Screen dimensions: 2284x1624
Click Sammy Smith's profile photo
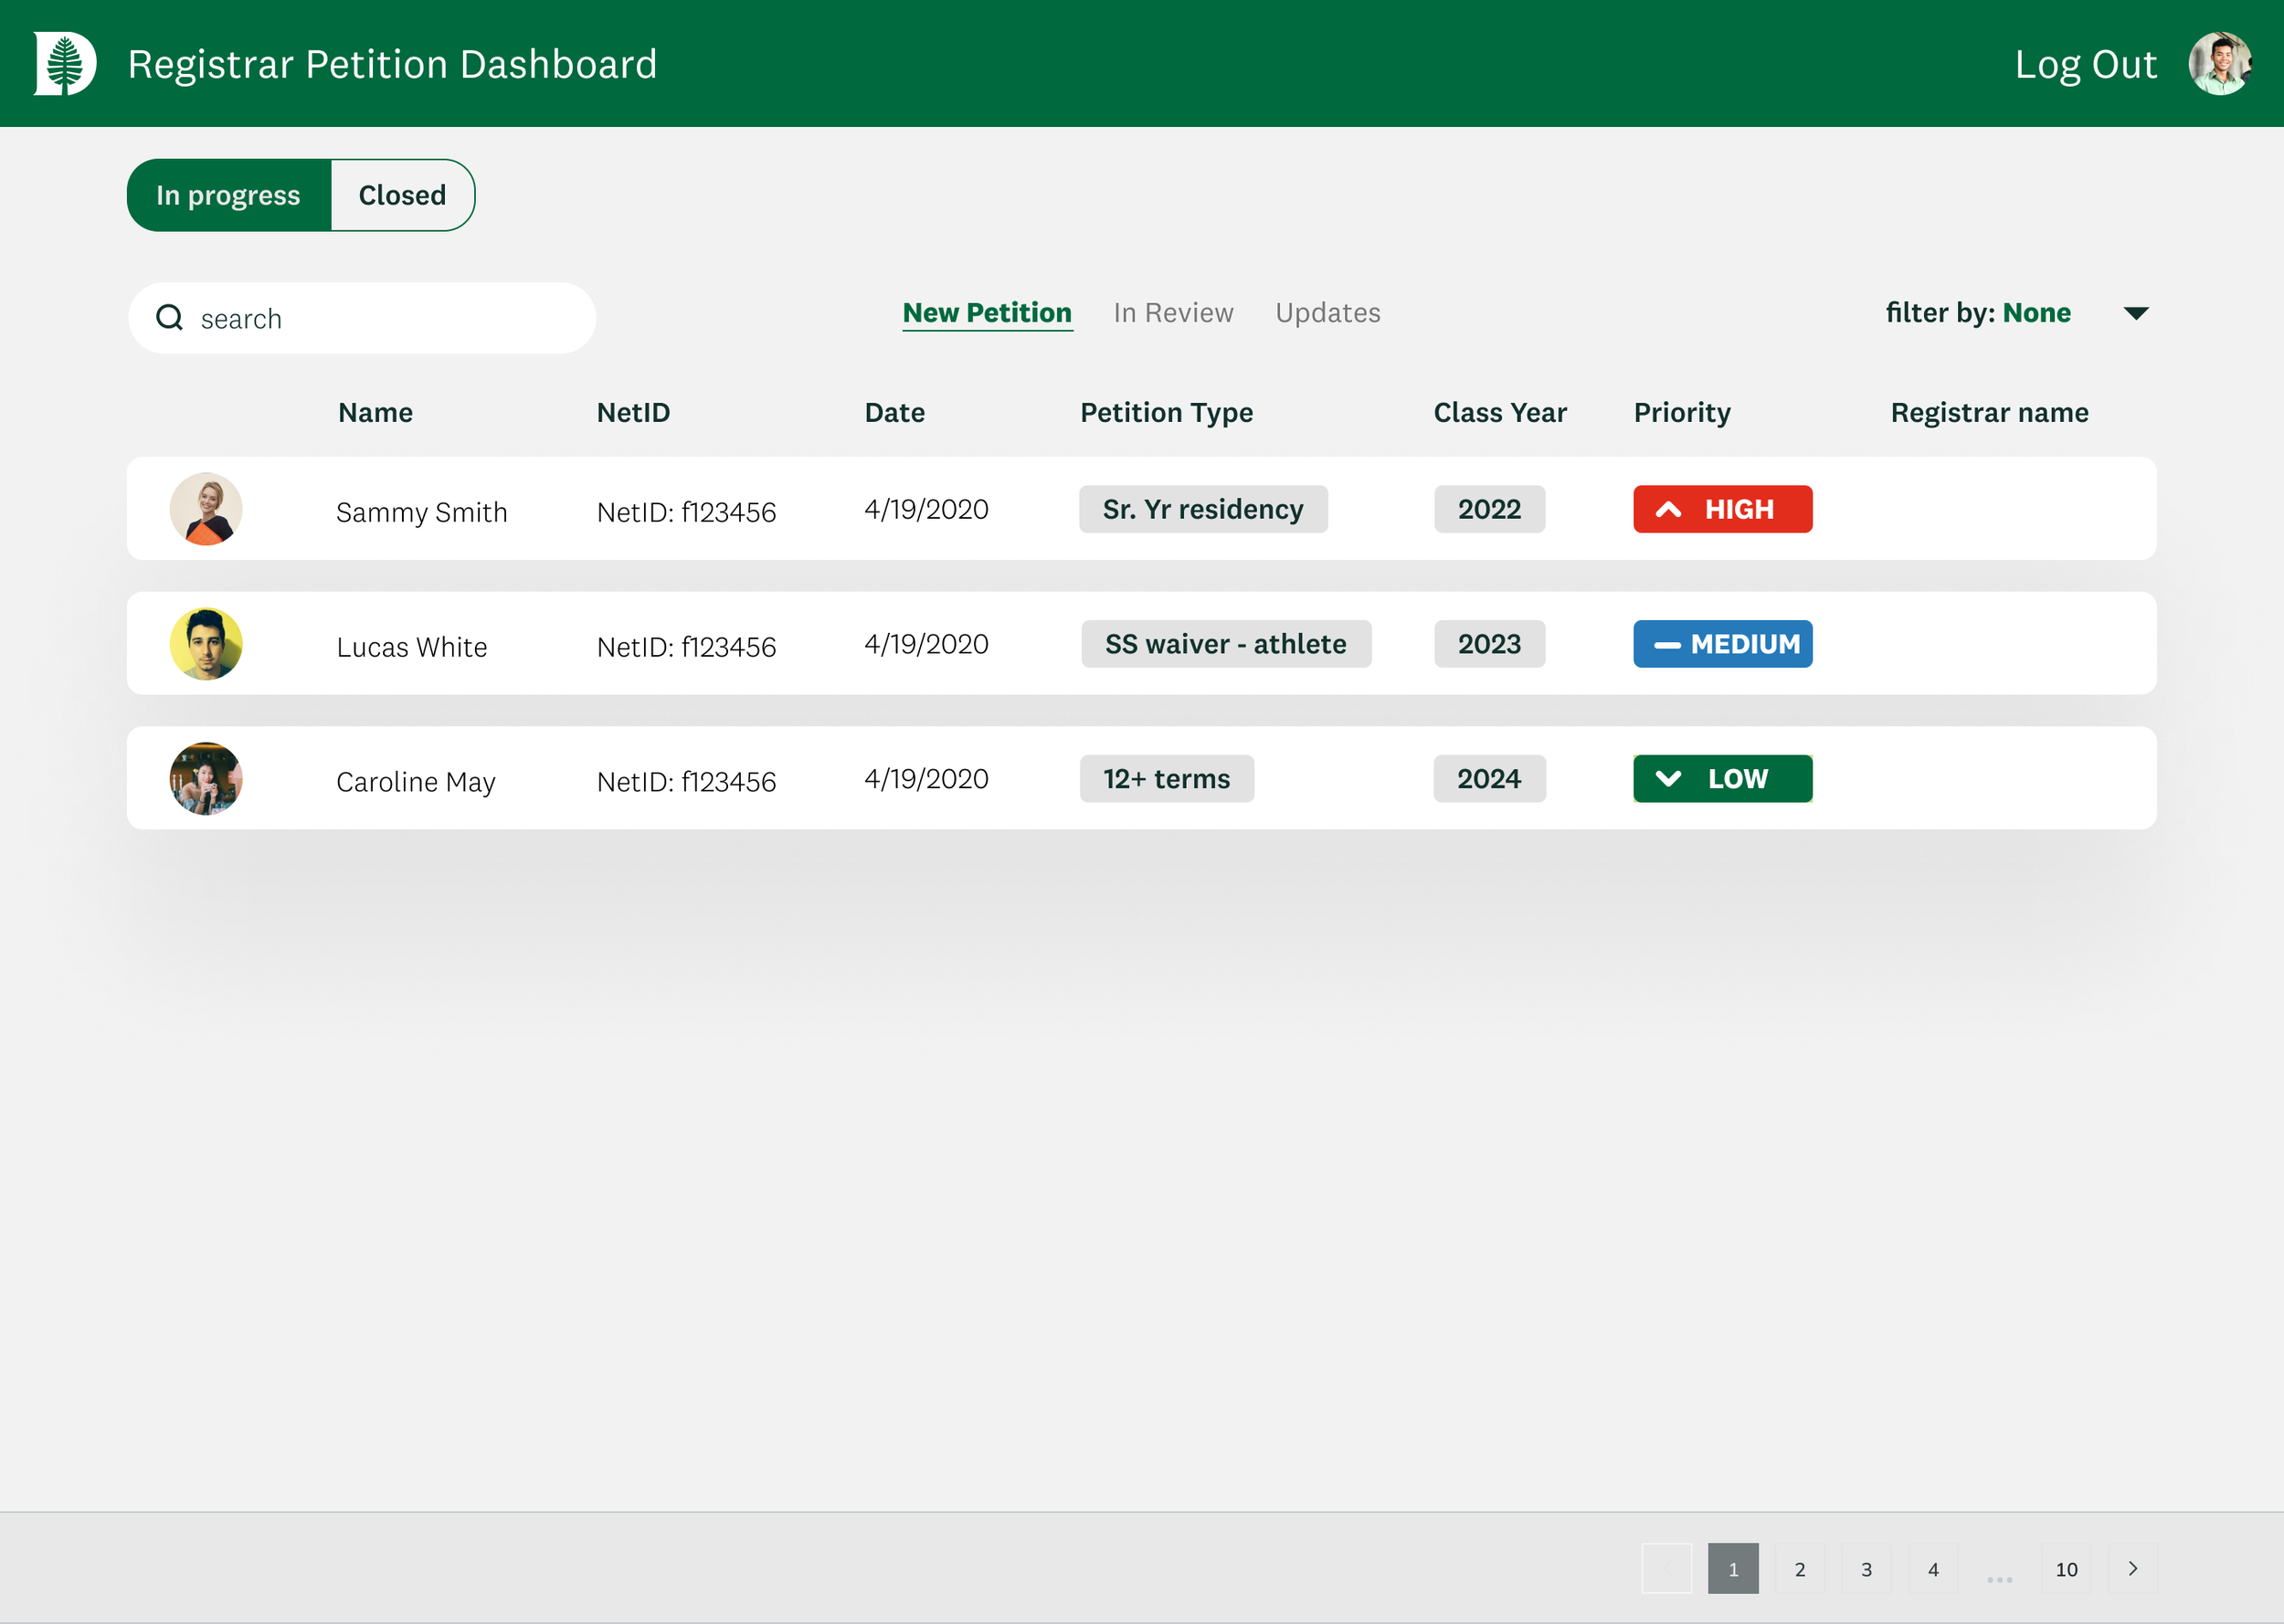pos(206,509)
